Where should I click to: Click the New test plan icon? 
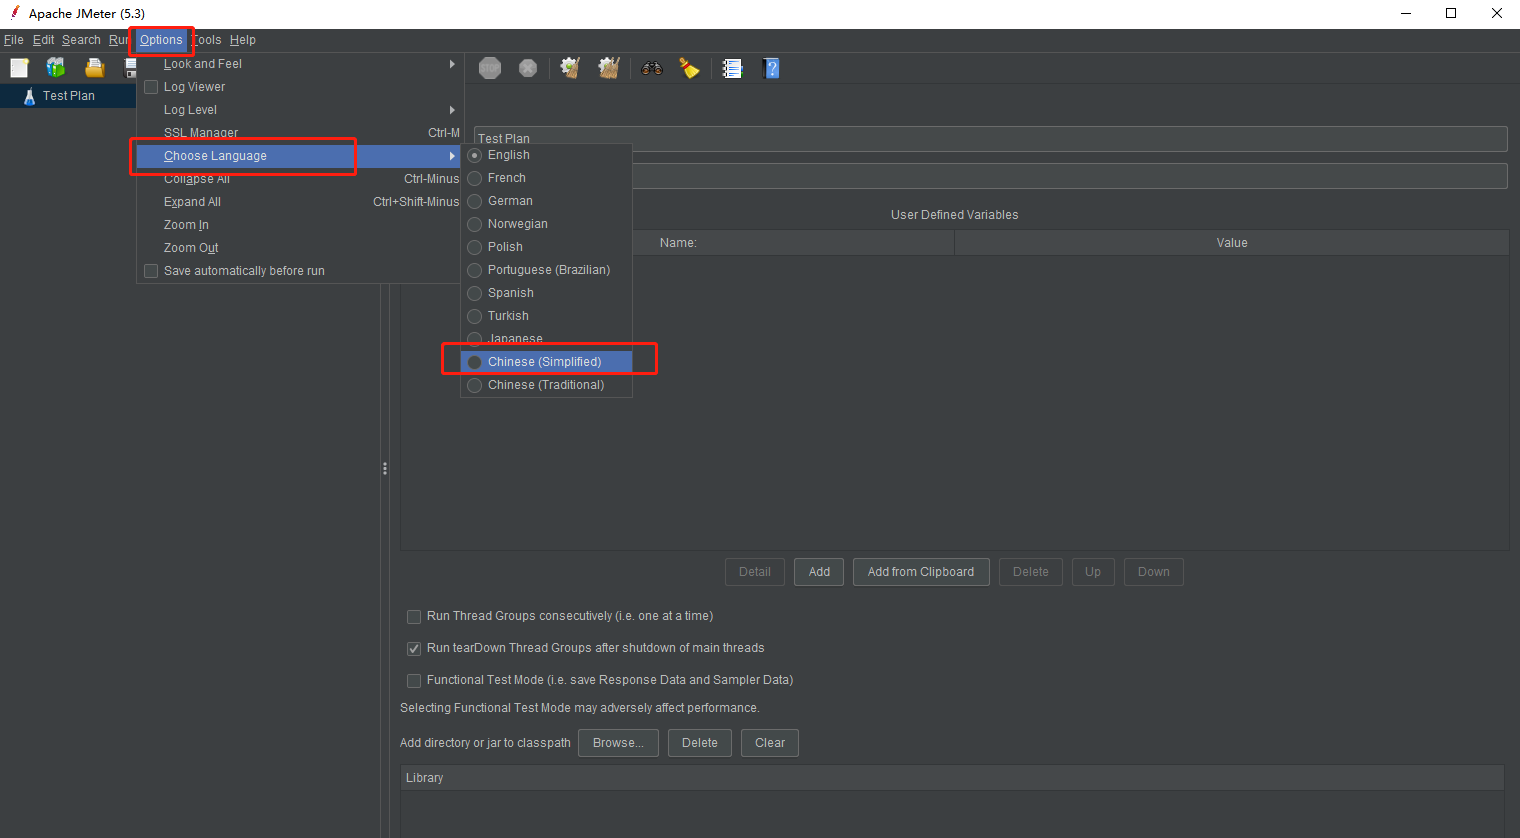(x=20, y=67)
